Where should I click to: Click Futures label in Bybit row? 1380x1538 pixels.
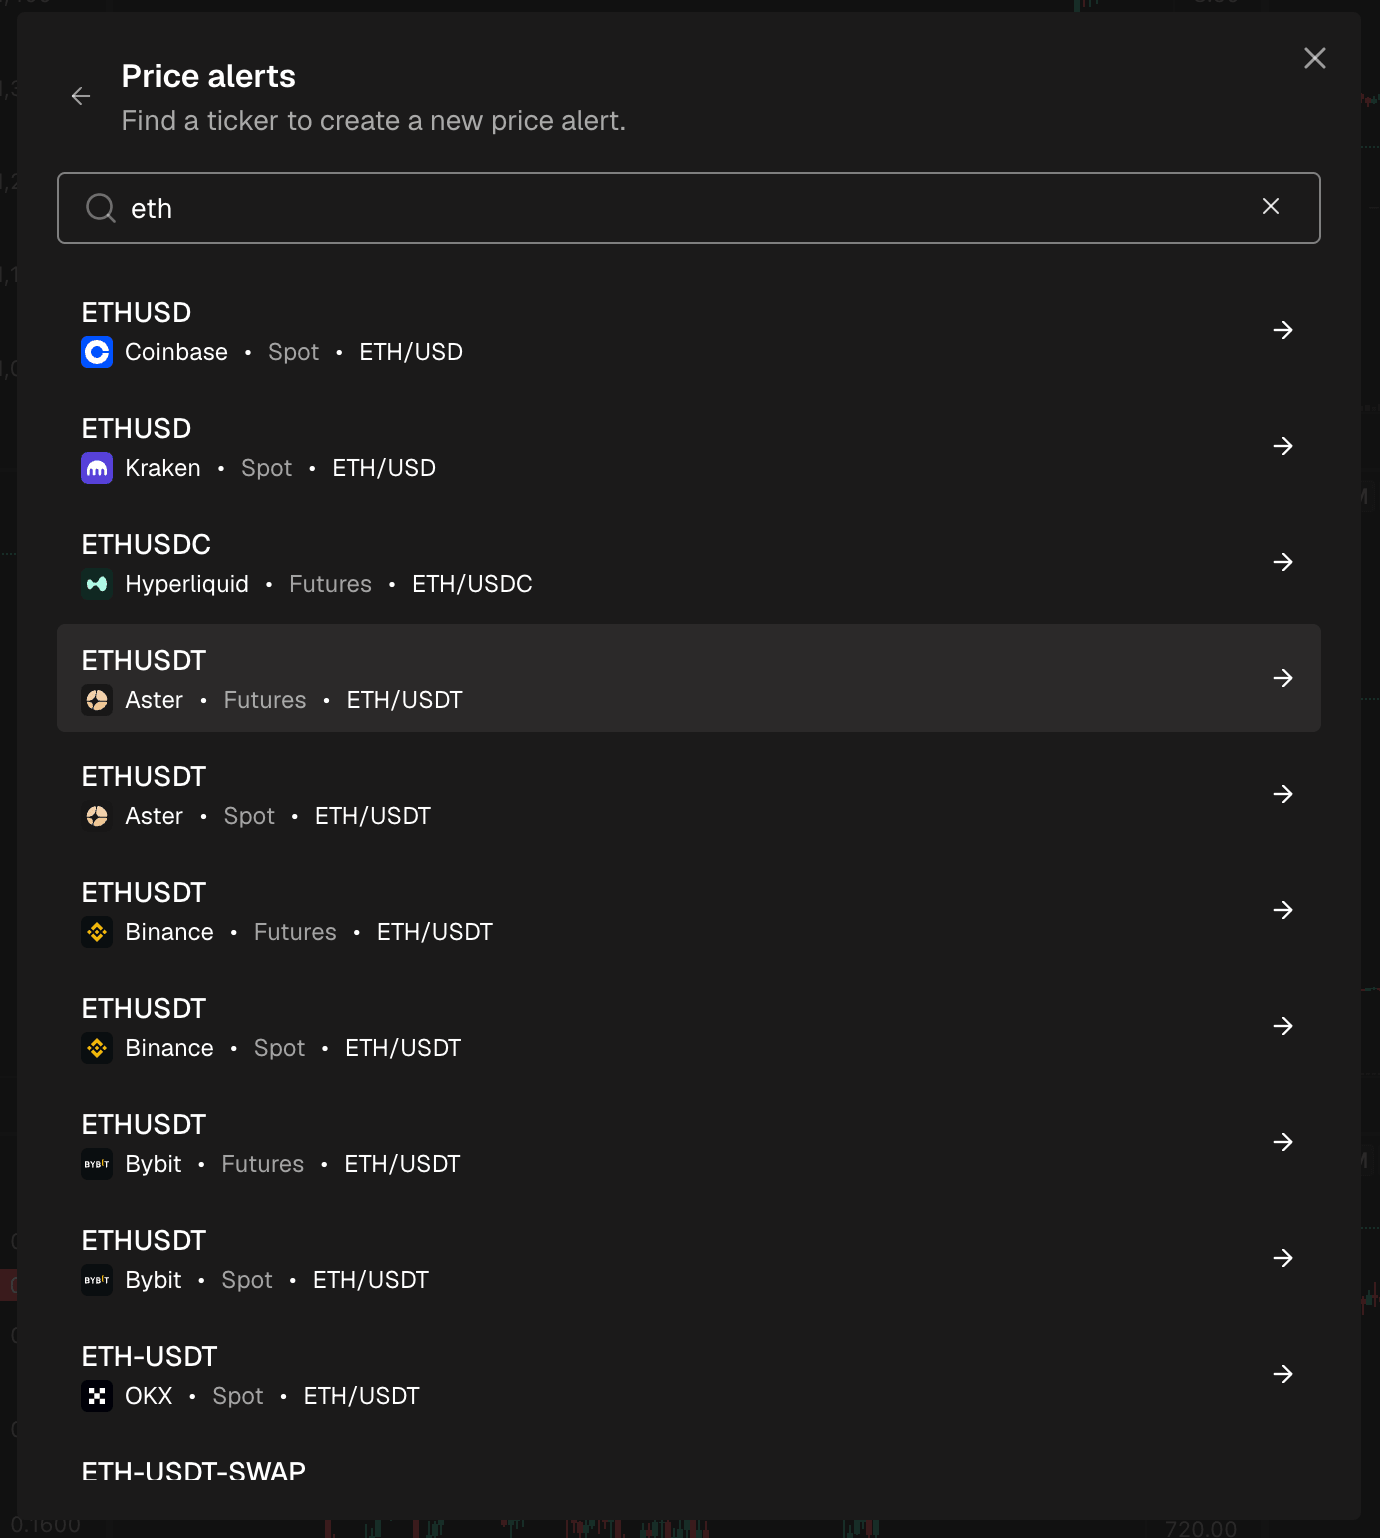[263, 1164]
